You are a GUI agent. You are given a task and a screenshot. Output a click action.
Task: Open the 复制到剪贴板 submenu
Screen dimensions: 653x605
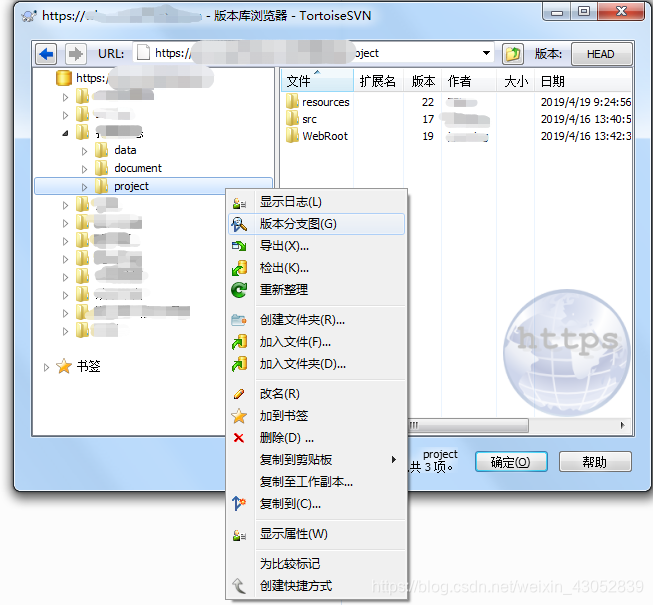[317, 460]
